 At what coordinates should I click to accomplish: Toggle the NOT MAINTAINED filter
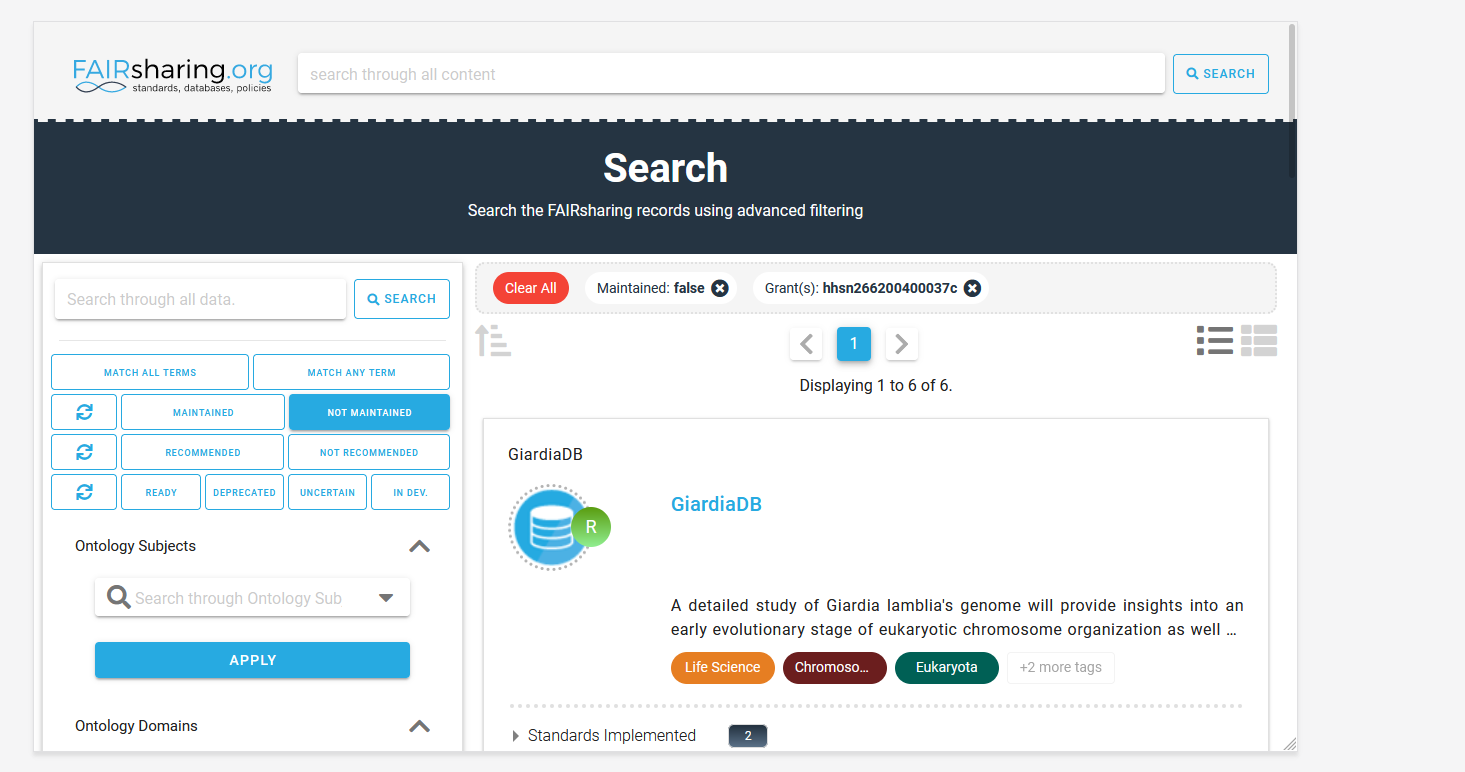click(369, 411)
